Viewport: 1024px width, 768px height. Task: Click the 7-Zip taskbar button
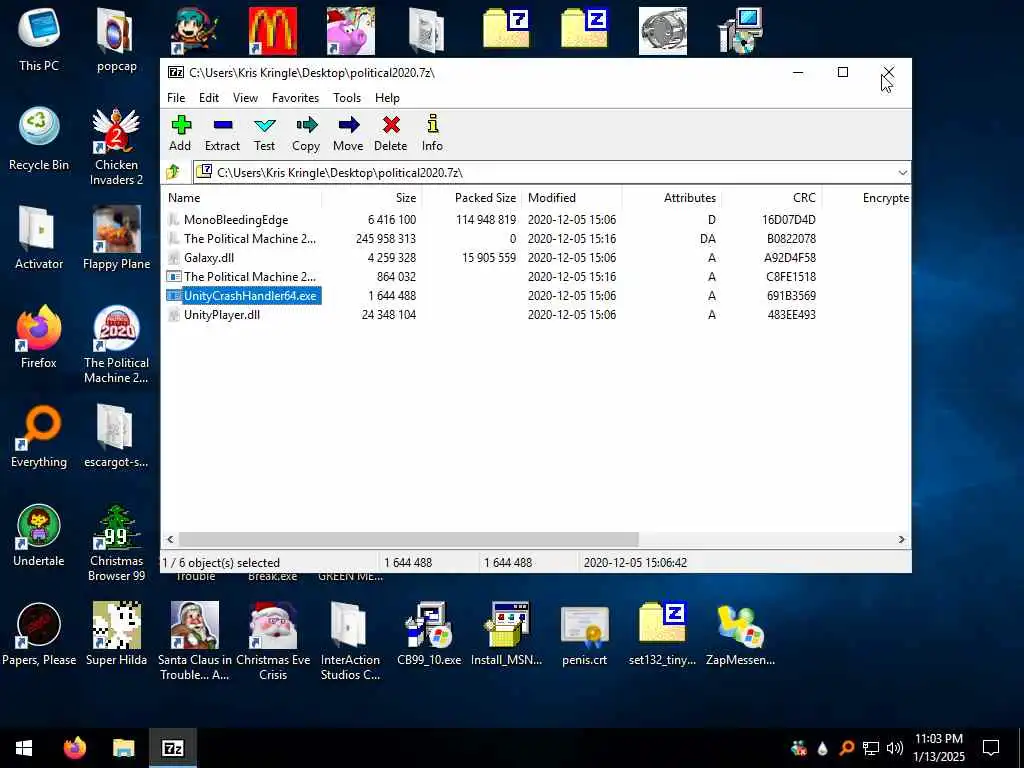pos(172,748)
